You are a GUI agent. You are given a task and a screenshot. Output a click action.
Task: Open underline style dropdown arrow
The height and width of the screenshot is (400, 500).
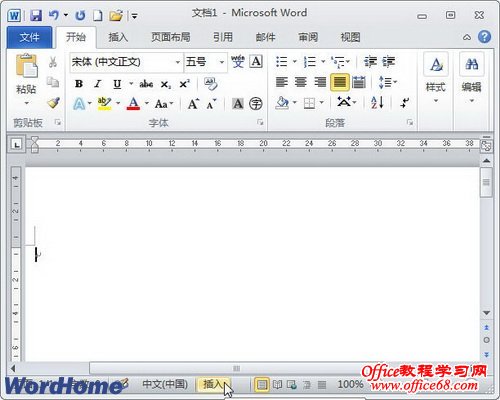pos(131,84)
